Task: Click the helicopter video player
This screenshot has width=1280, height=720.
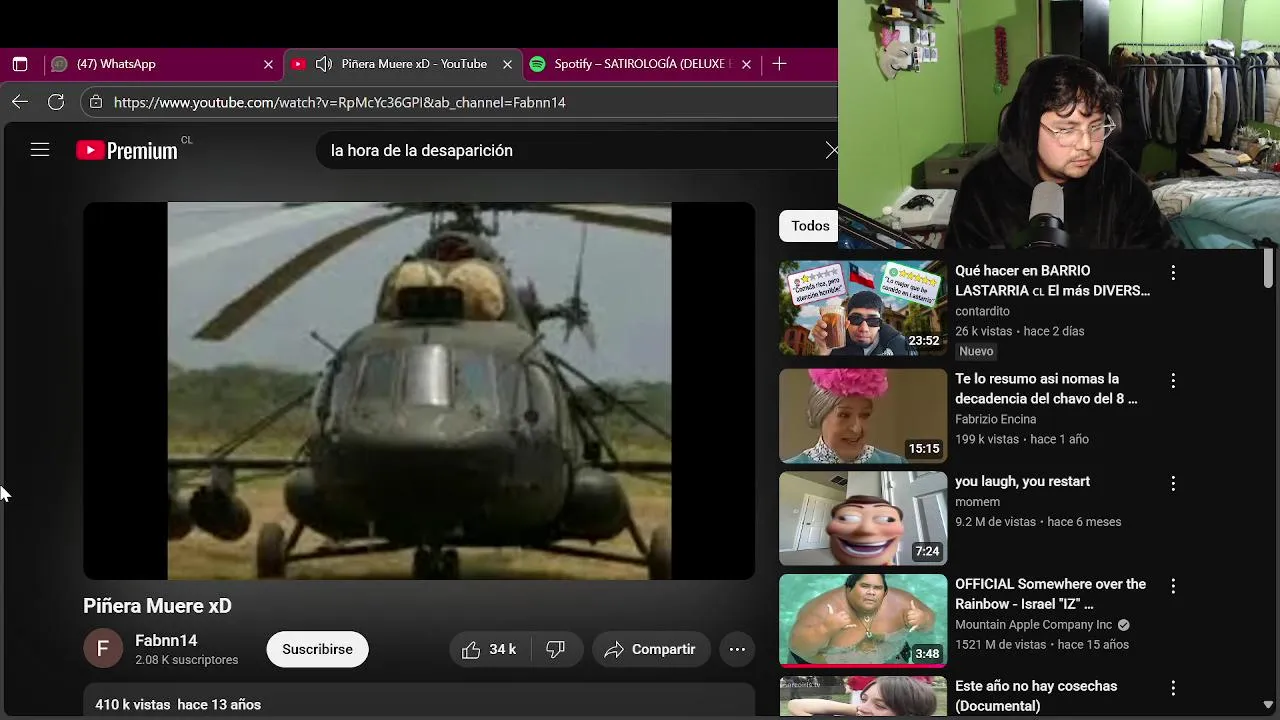Action: [419, 391]
